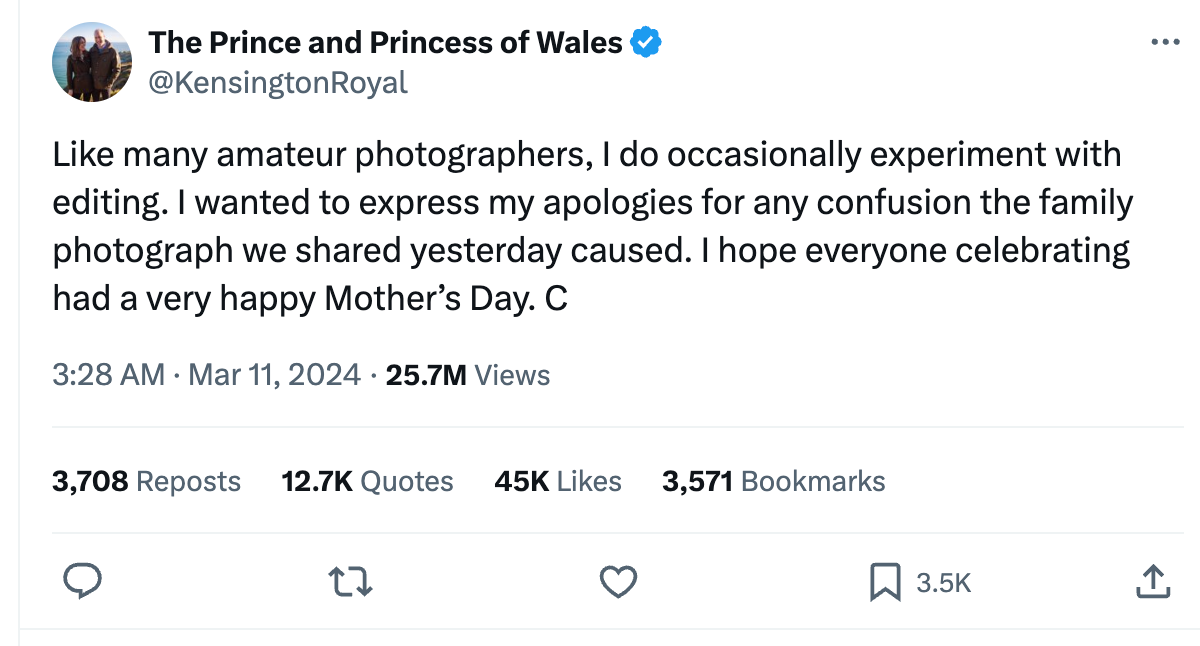Show the 3,708 Reposts list
1200x646 pixels.
click(146, 481)
